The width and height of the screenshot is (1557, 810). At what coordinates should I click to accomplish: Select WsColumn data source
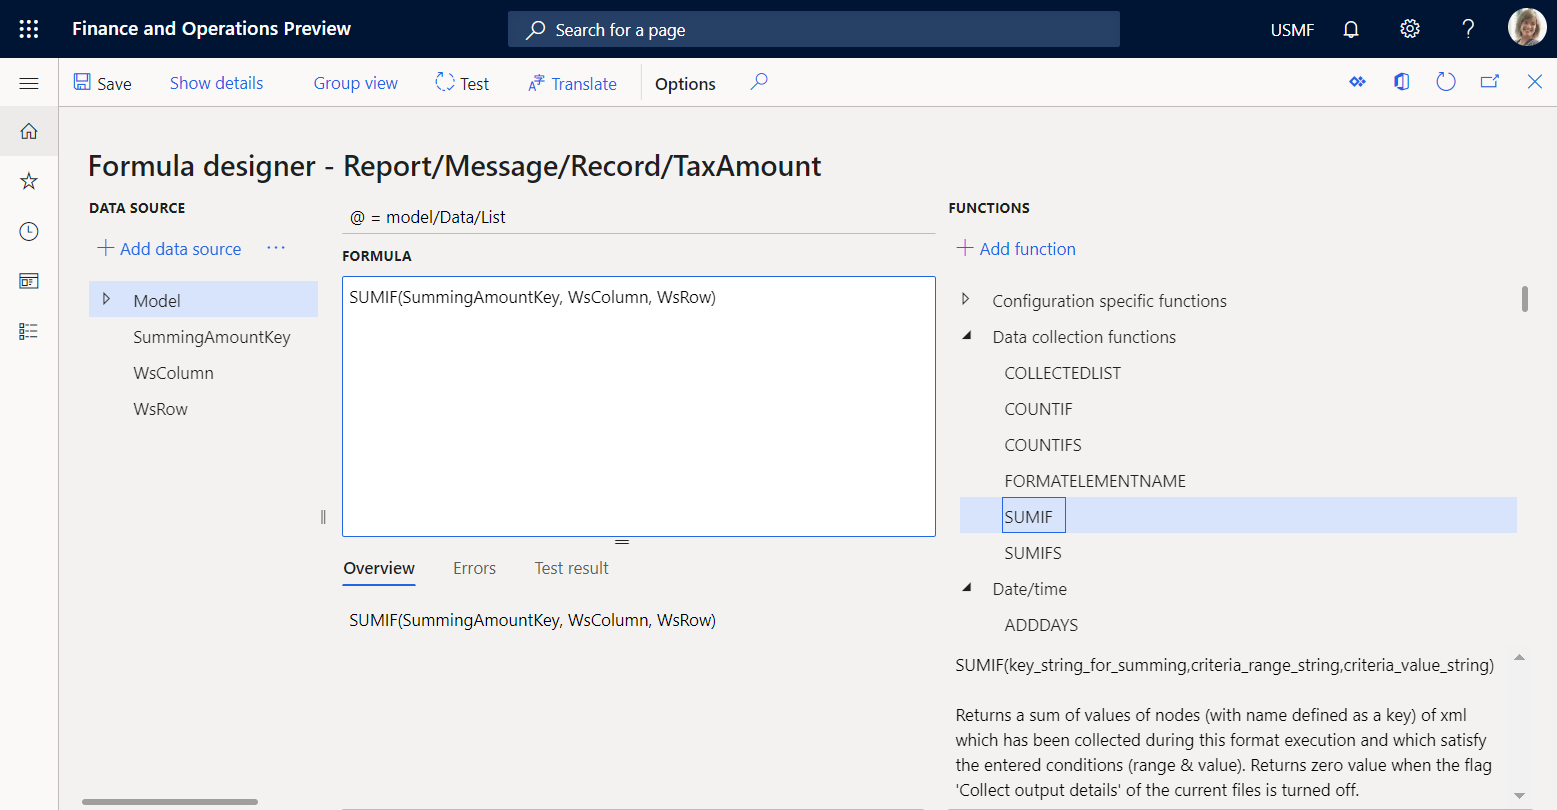tap(173, 373)
